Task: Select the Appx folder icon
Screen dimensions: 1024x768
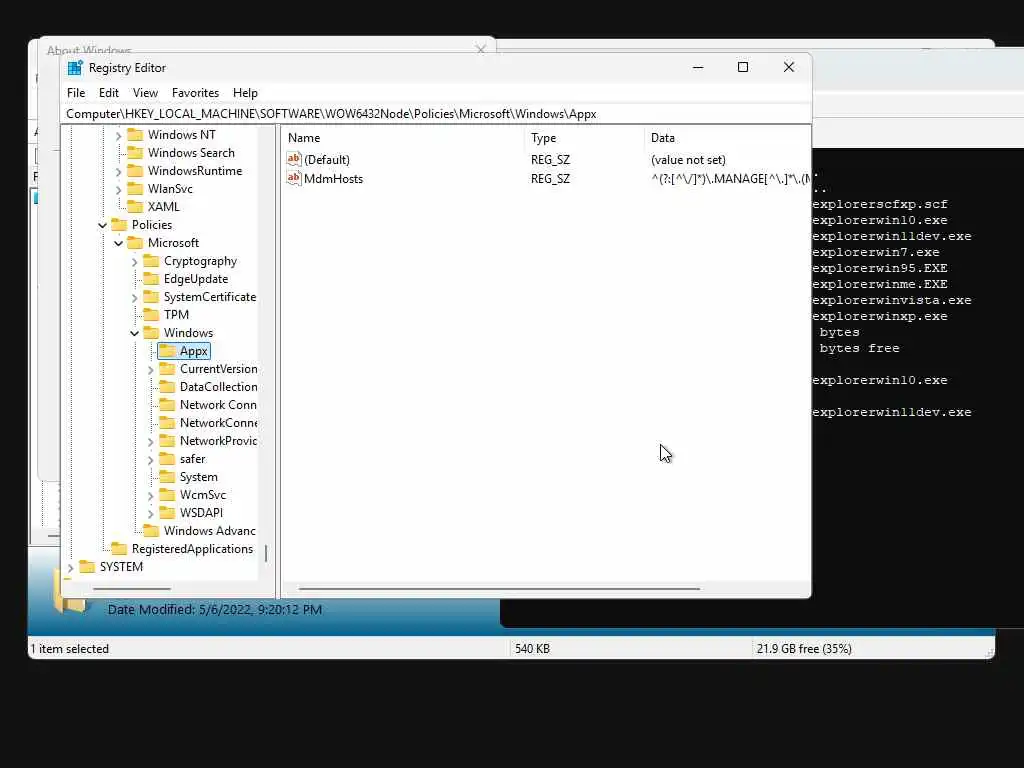Action: tap(167, 351)
